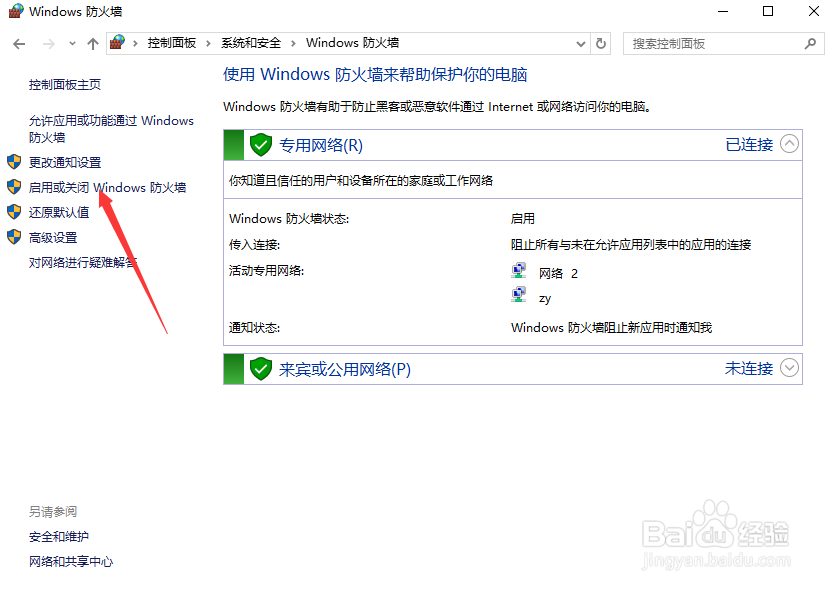This screenshot has height=589, width=837.
Task: Click green shield icon for 来宾或公用网络
Action: click(x=261, y=368)
